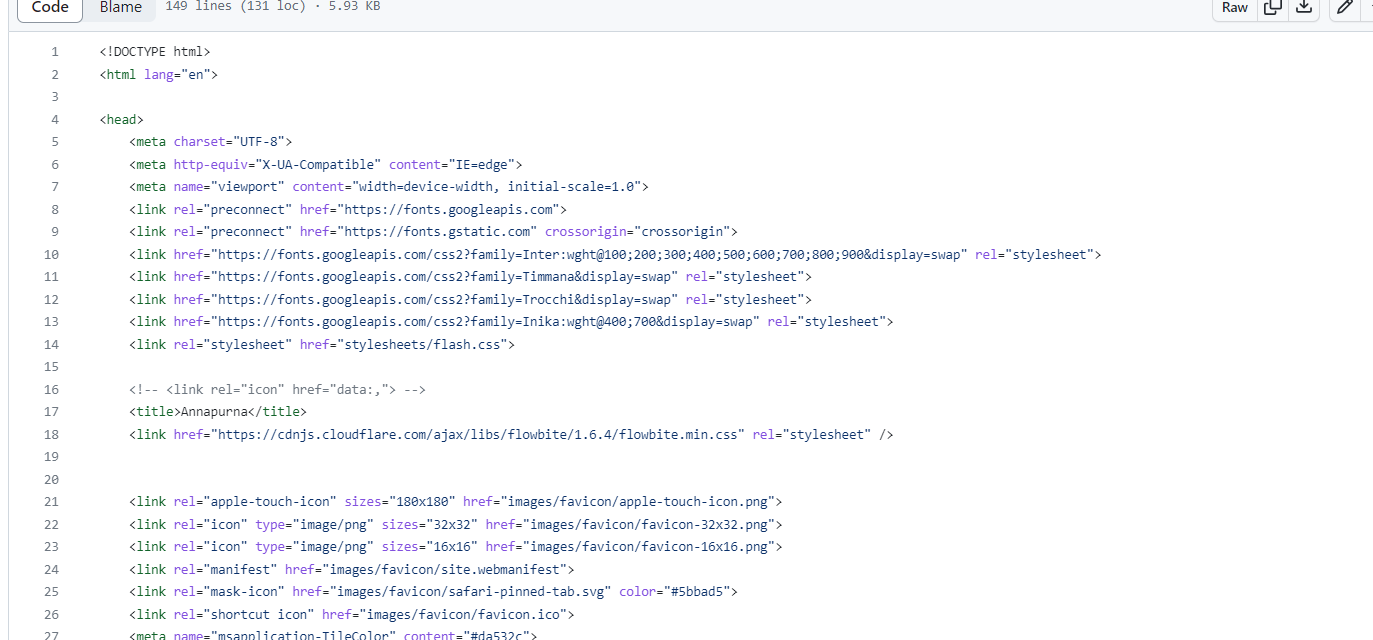Edit this file with the pencil icon
Viewport: 1373px width, 640px height.
pos(1343,8)
